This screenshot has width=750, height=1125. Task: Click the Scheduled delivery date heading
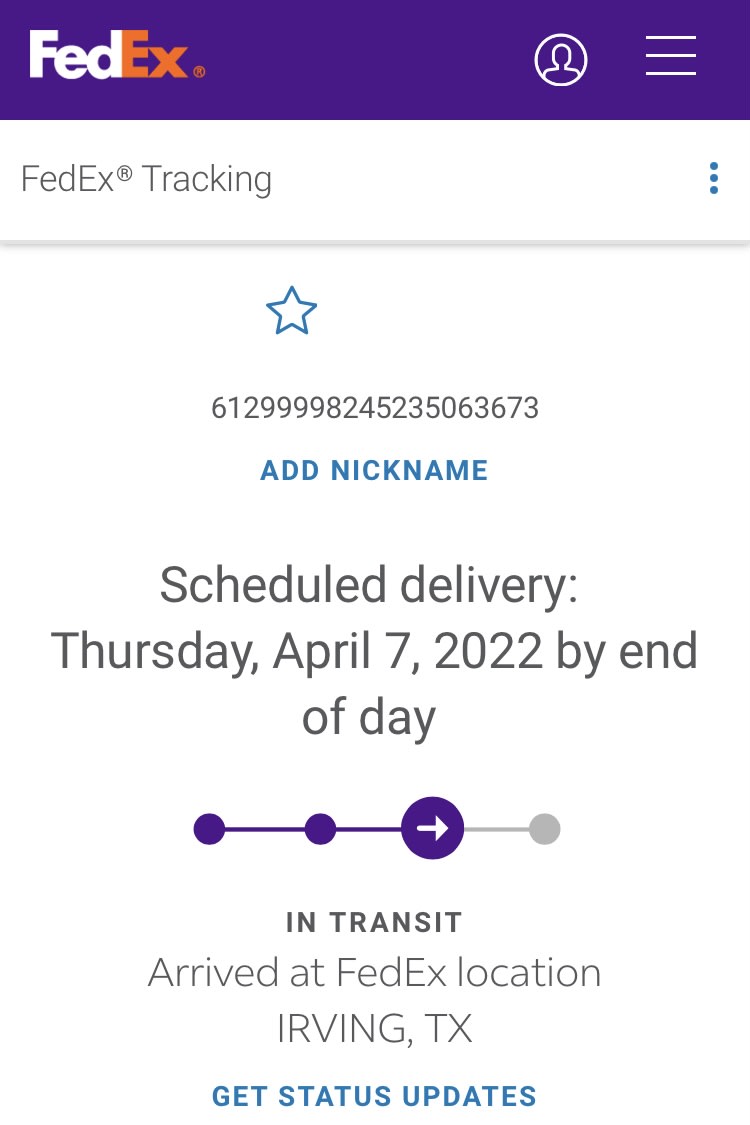point(374,651)
